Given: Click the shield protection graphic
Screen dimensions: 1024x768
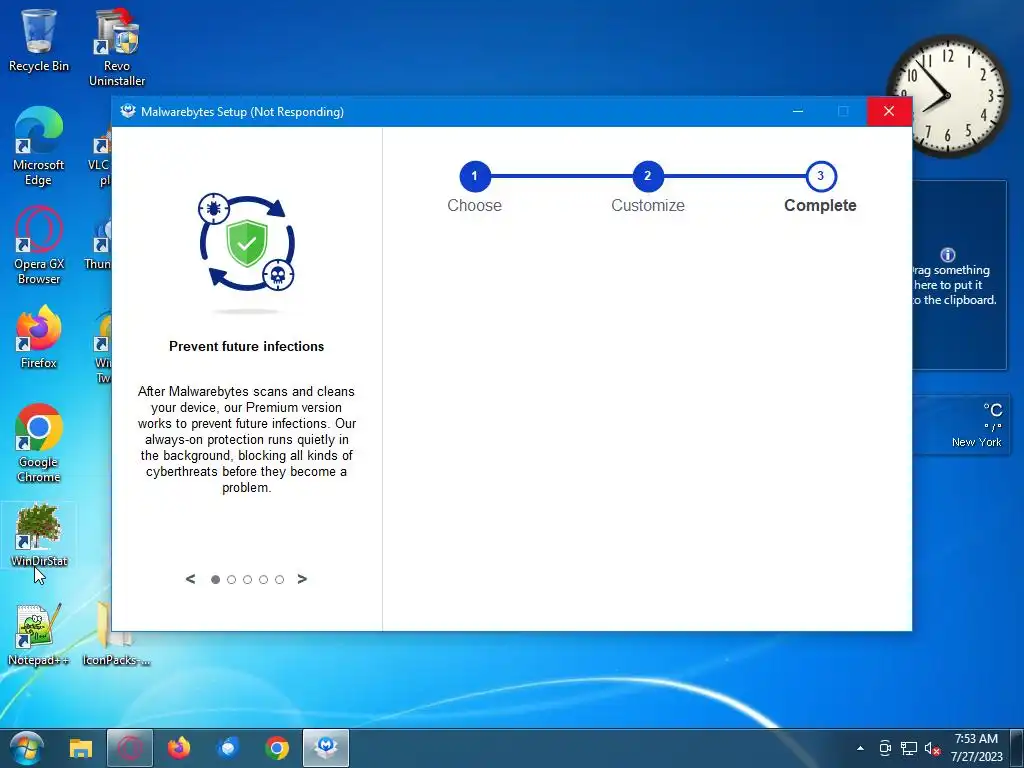Looking at the screenshot, I should [x=247, y=244].
